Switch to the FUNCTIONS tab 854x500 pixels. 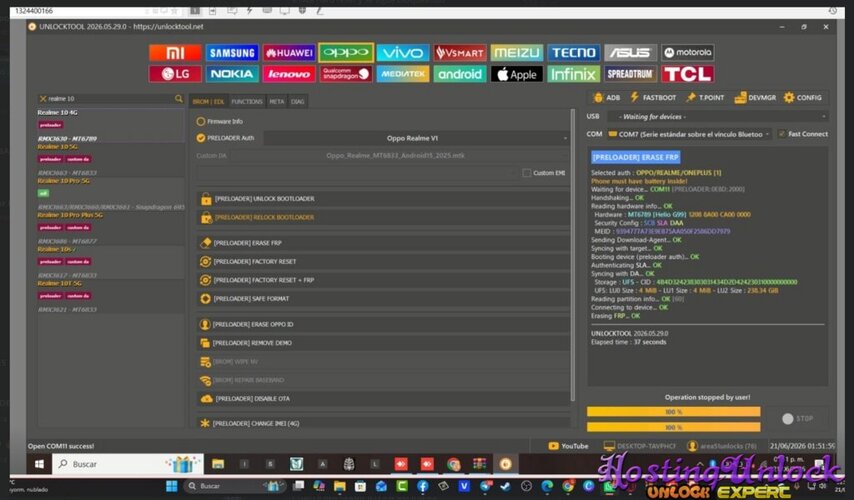[x=247, y=101]
